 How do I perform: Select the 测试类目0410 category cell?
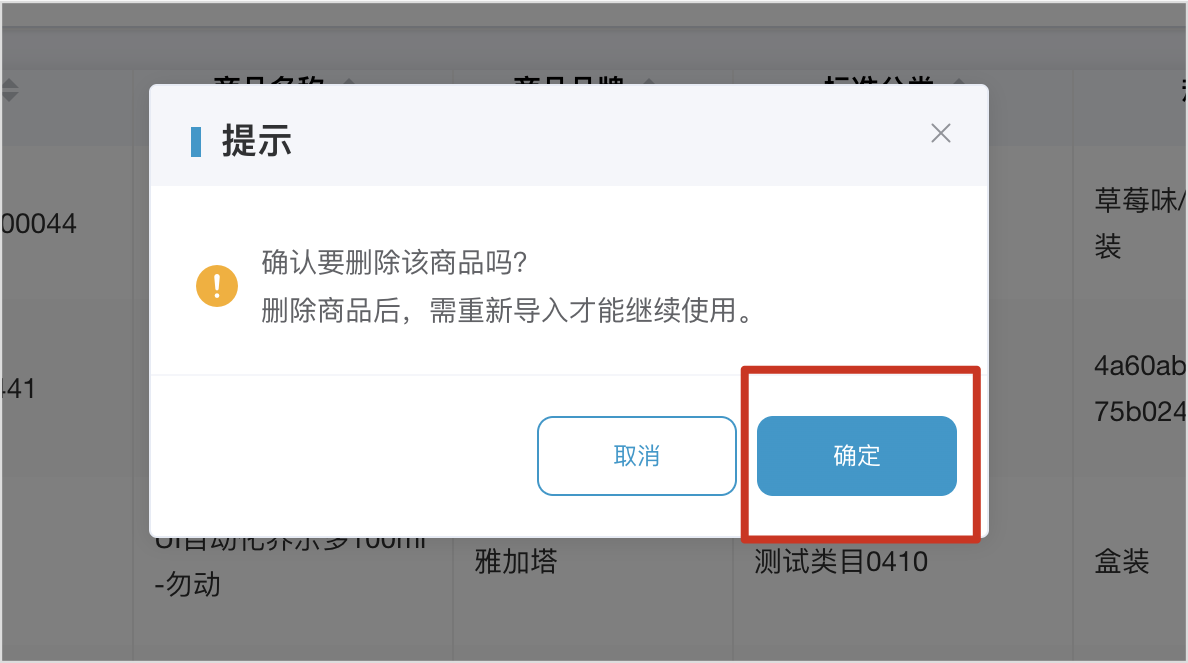[840, 561]
